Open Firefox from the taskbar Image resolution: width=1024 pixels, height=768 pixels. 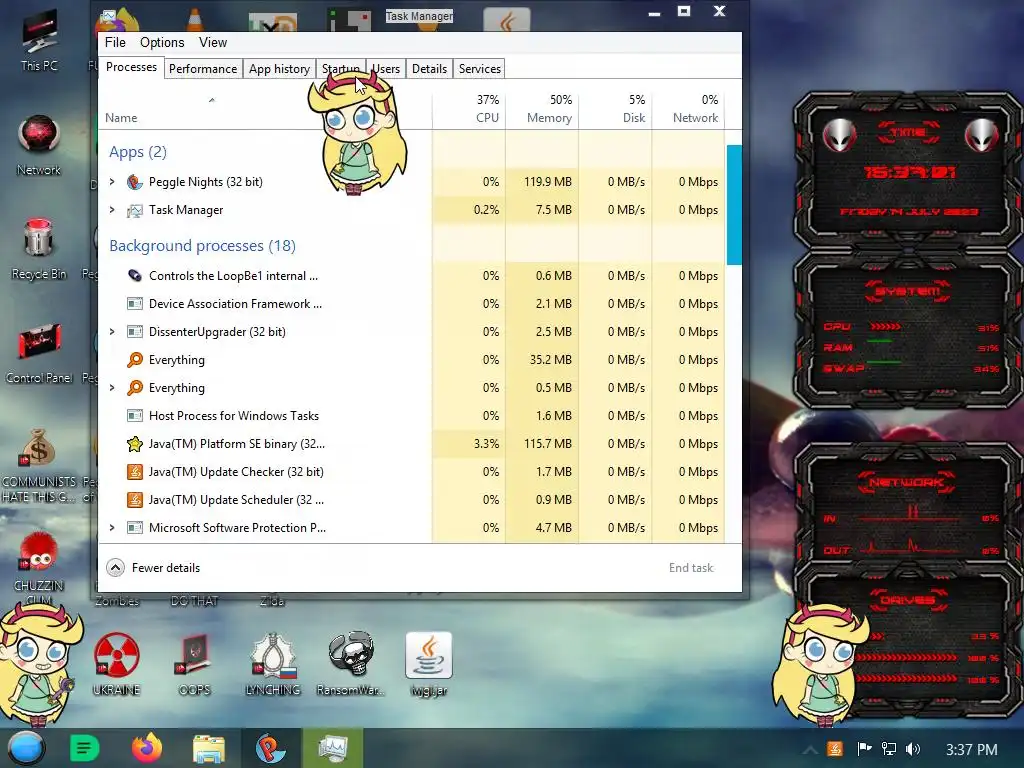(147, 748)
